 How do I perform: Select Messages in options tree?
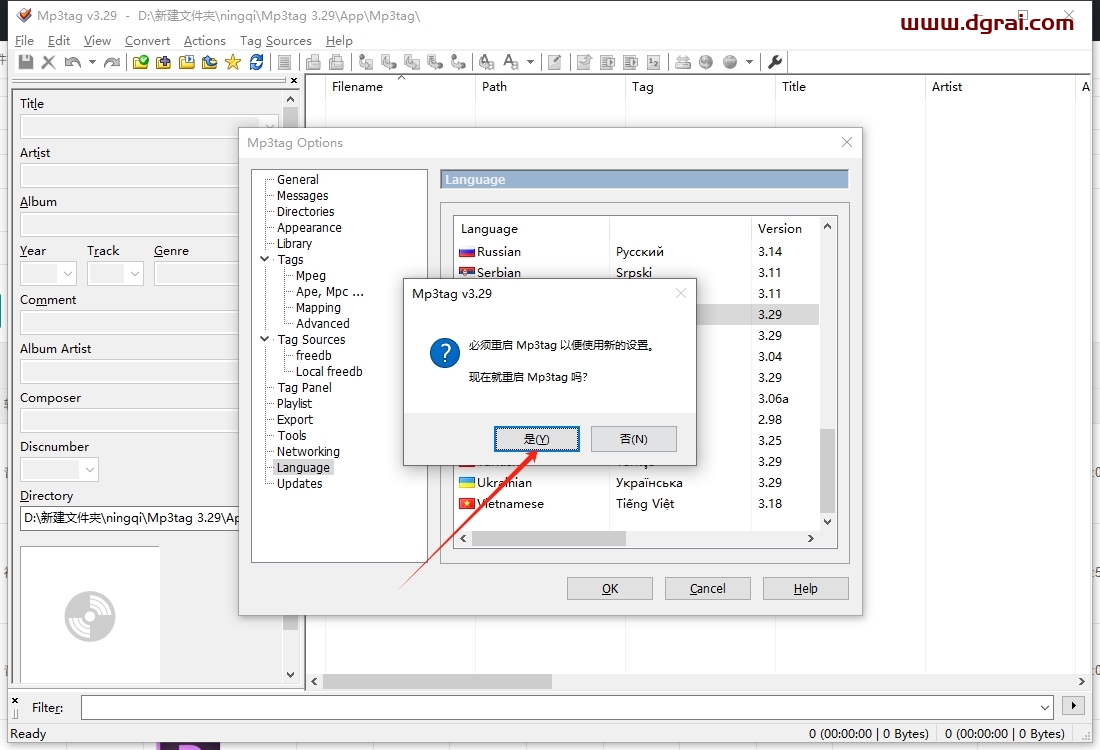(302, 196)
